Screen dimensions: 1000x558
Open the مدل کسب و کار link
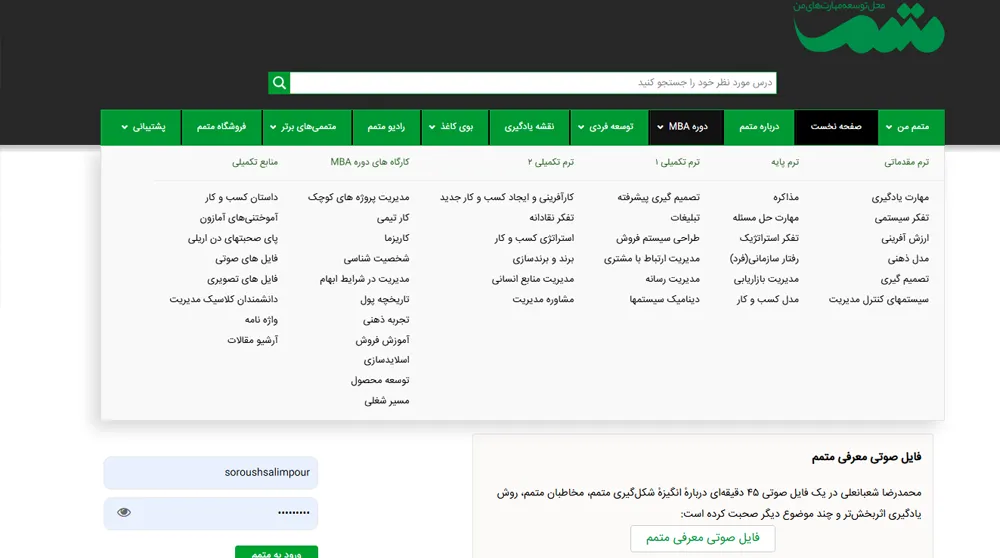tap(768, 300)
